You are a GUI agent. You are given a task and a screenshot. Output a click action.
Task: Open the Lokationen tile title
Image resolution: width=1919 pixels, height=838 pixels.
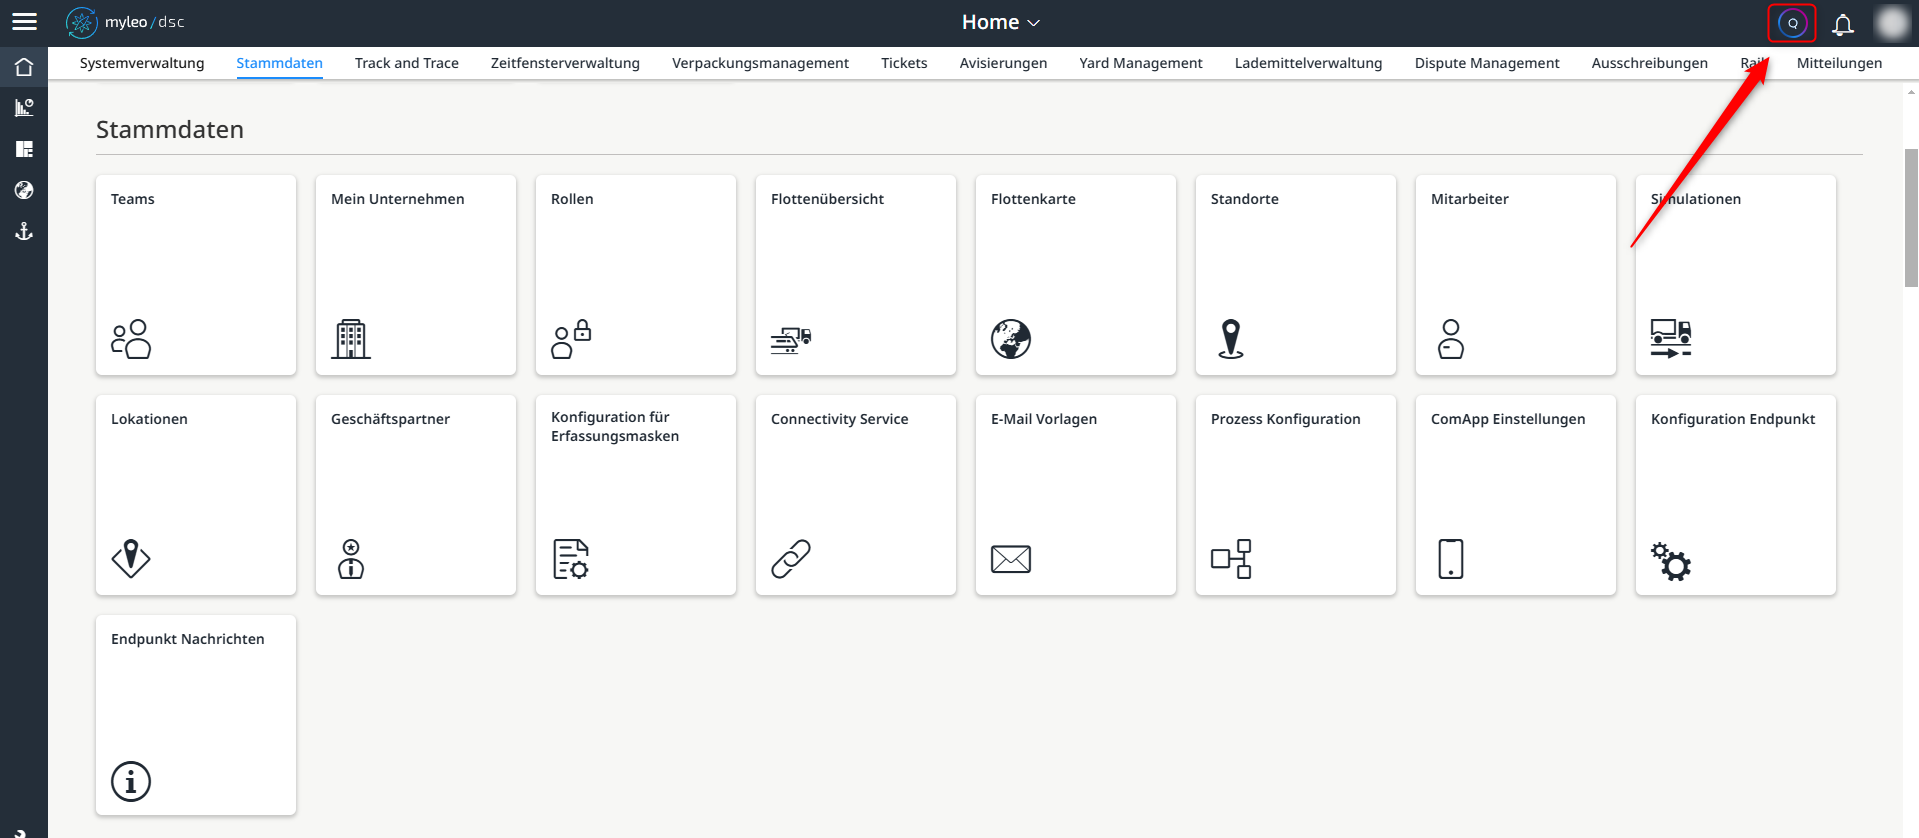pyautogui.click(x=149, y=419)
